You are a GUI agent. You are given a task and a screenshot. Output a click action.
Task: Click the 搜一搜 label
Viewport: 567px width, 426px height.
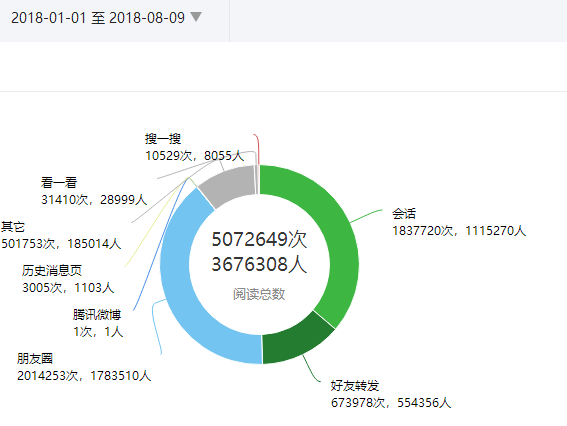[163, 139]
